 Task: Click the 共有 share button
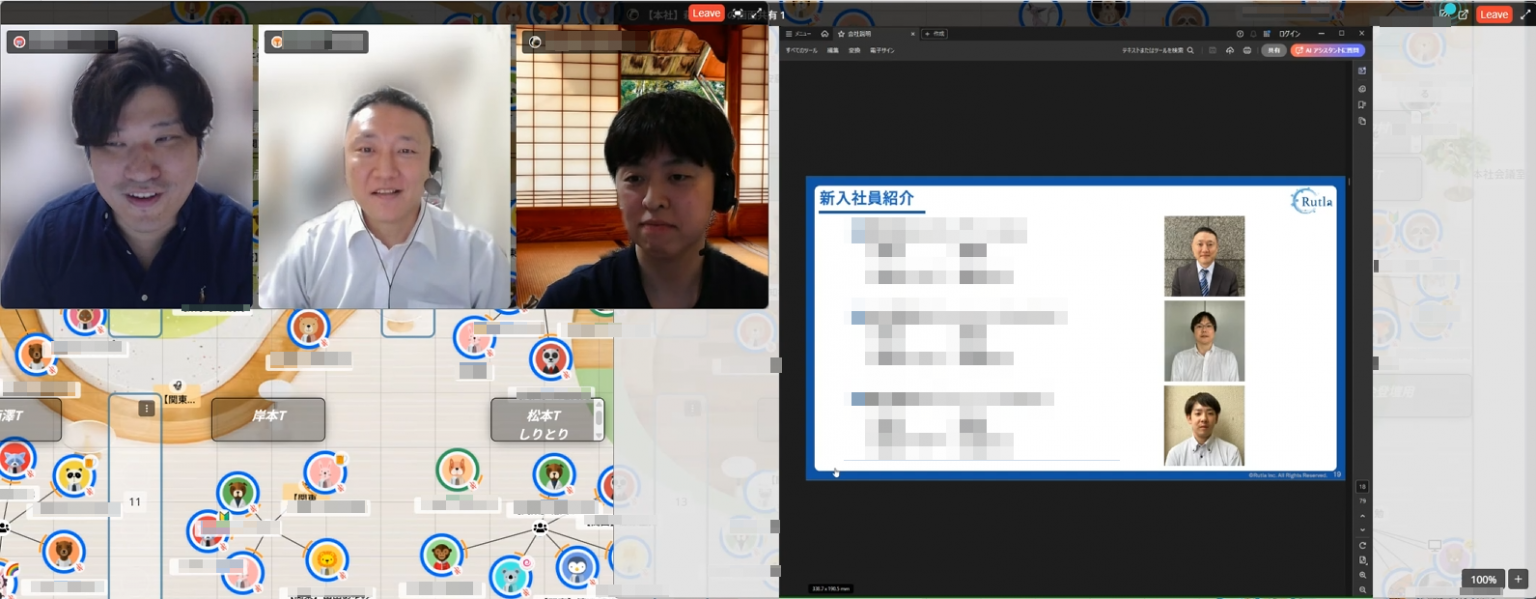tap(1273, 50)
